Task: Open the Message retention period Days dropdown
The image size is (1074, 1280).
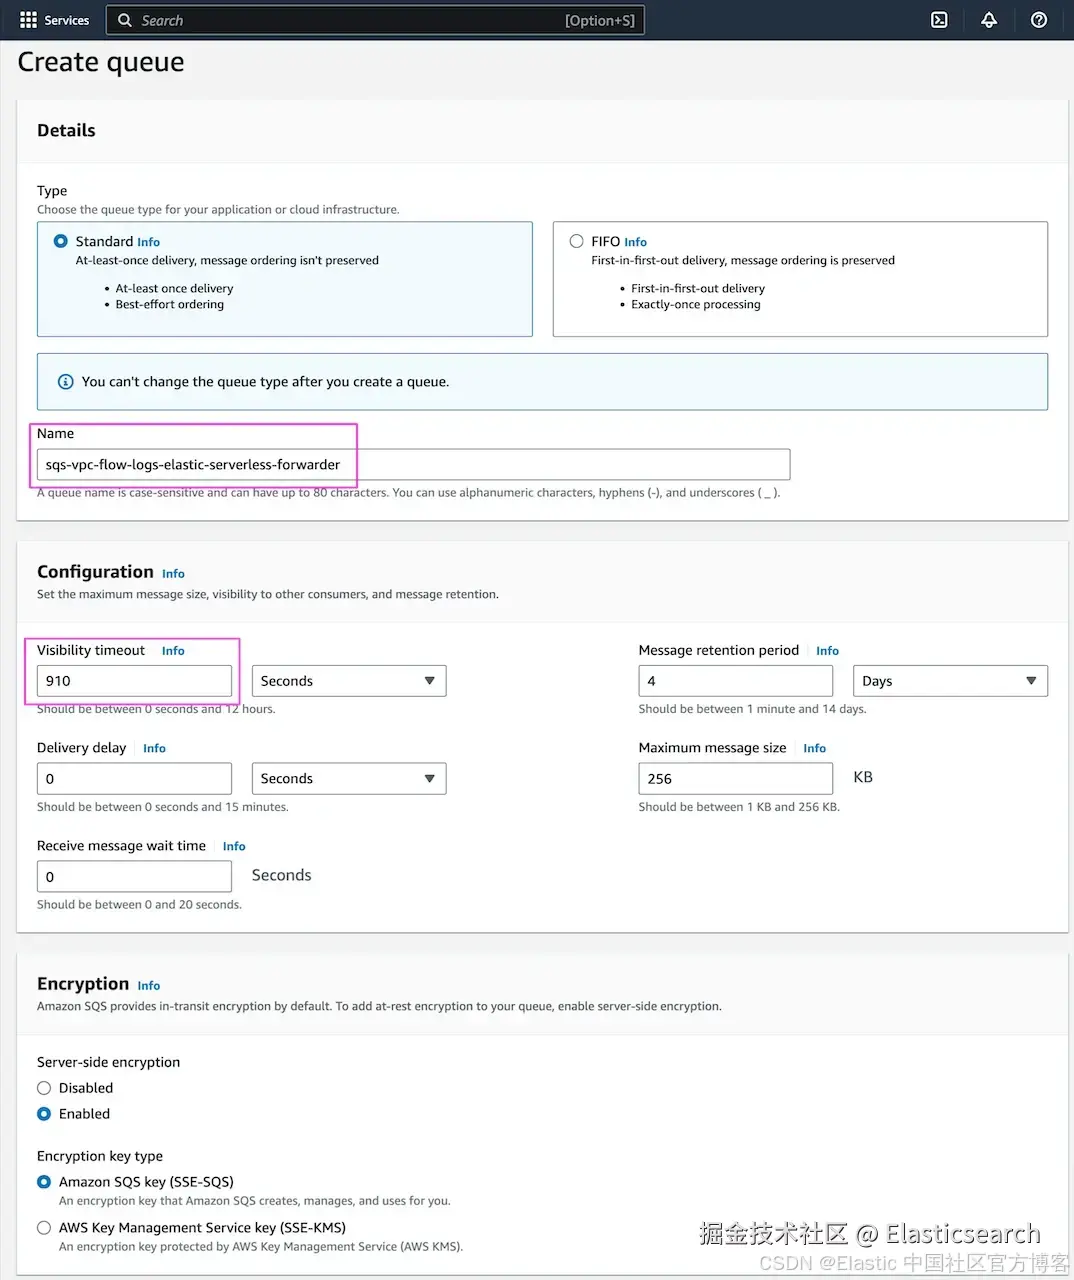Action: tap(949, 681)
